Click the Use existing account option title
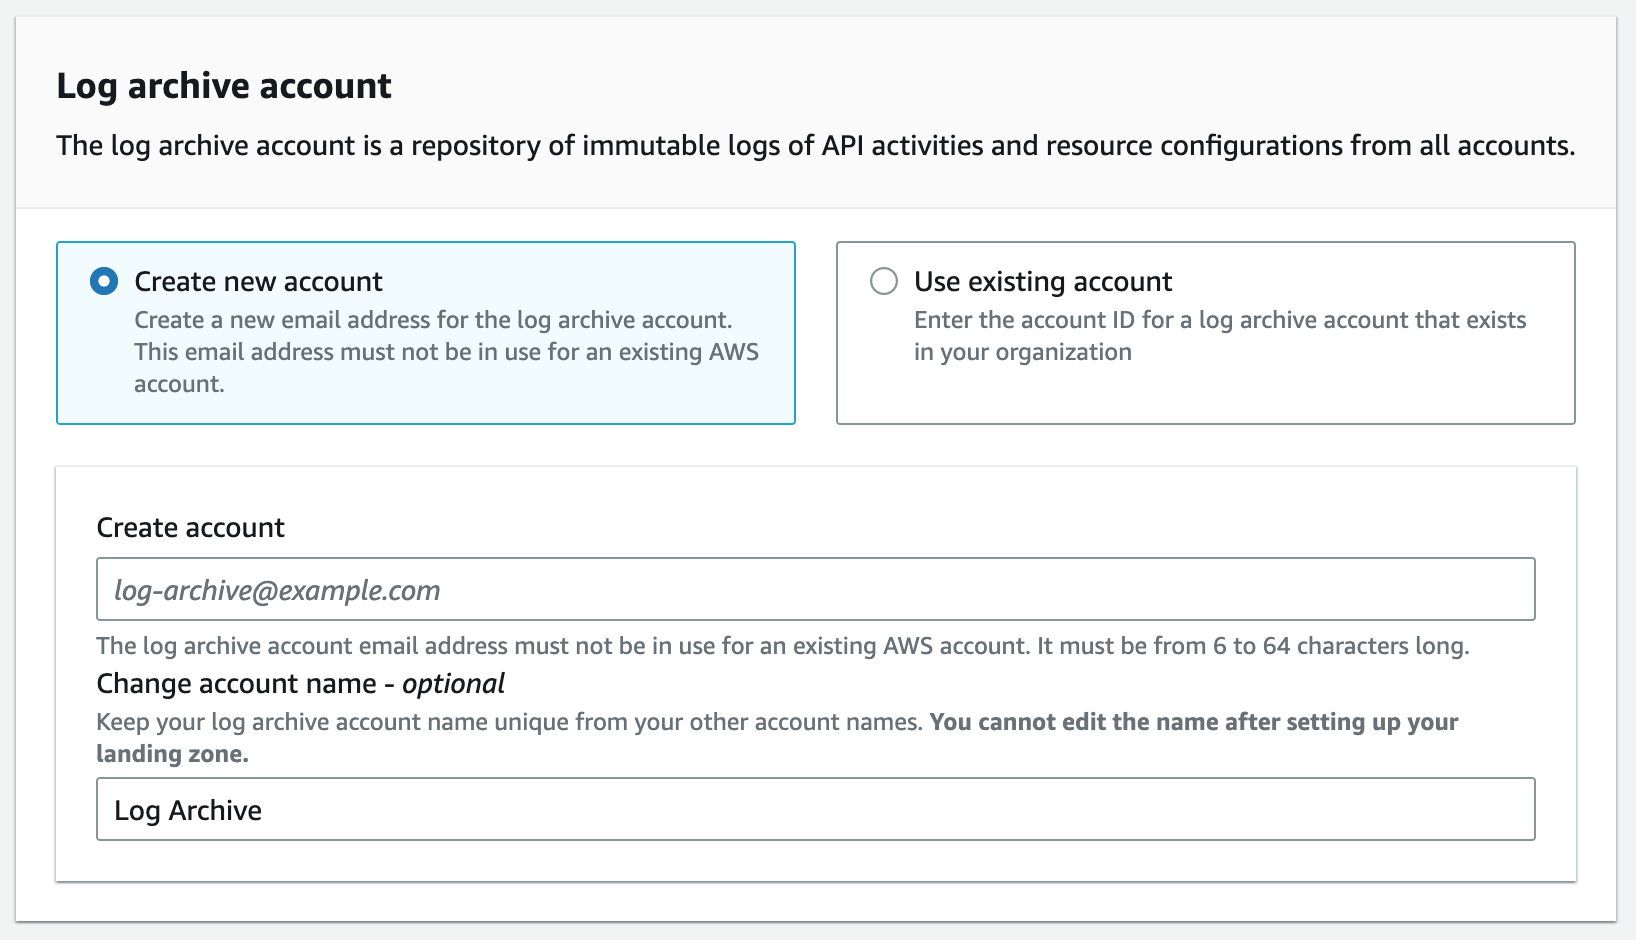 [1042, 282]
